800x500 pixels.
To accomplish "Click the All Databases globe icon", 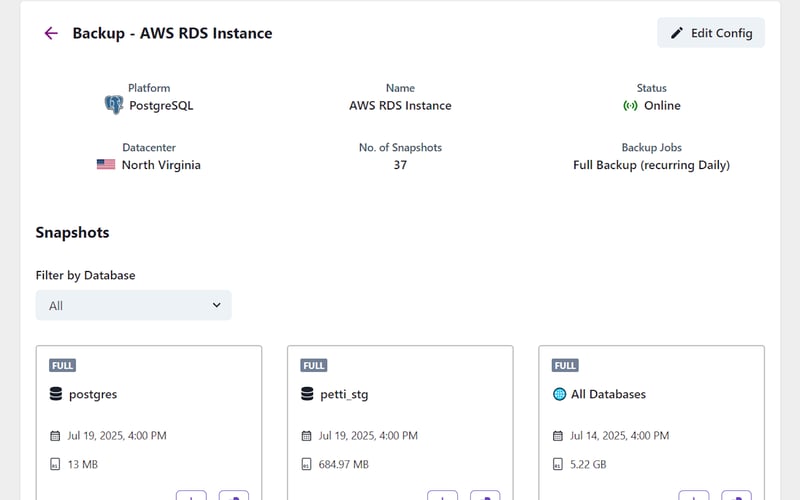I will click(x=559, y=394).
